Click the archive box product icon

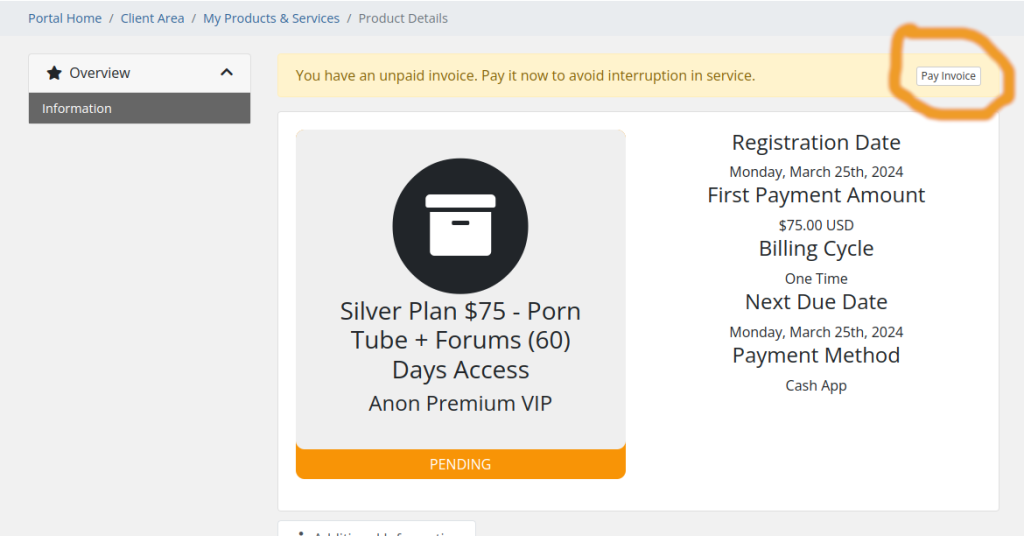pos(460,226)
